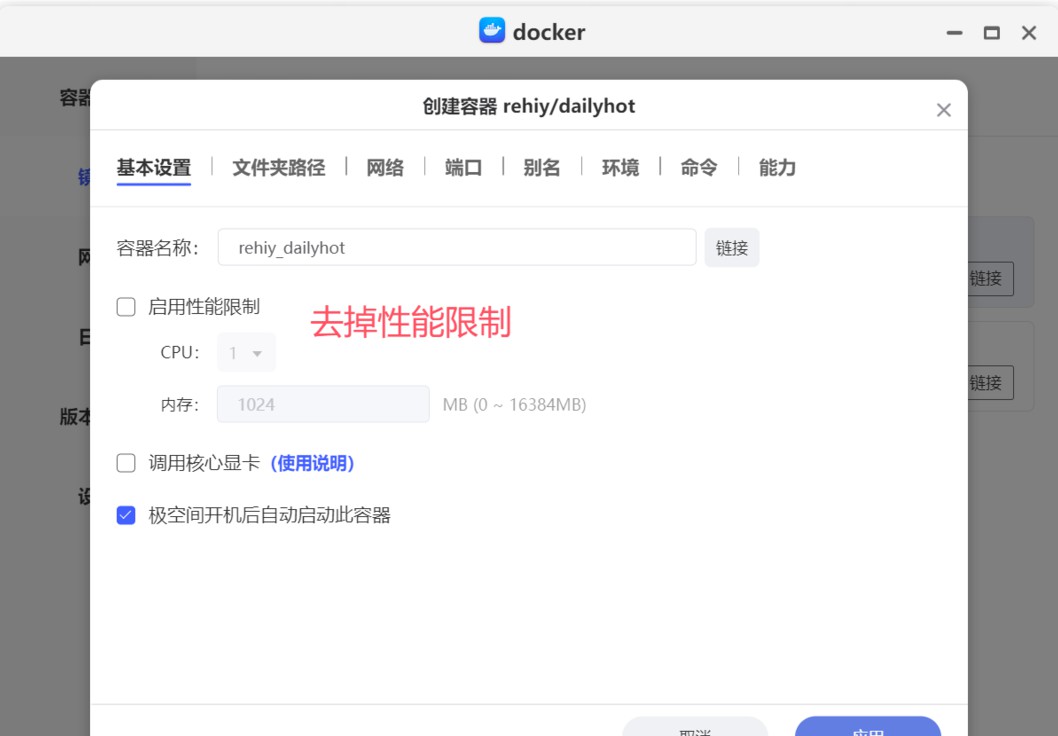Click the MB (0 ~ 16384MB) range text
Screen dimensions: 1058x736
point(514,405)
